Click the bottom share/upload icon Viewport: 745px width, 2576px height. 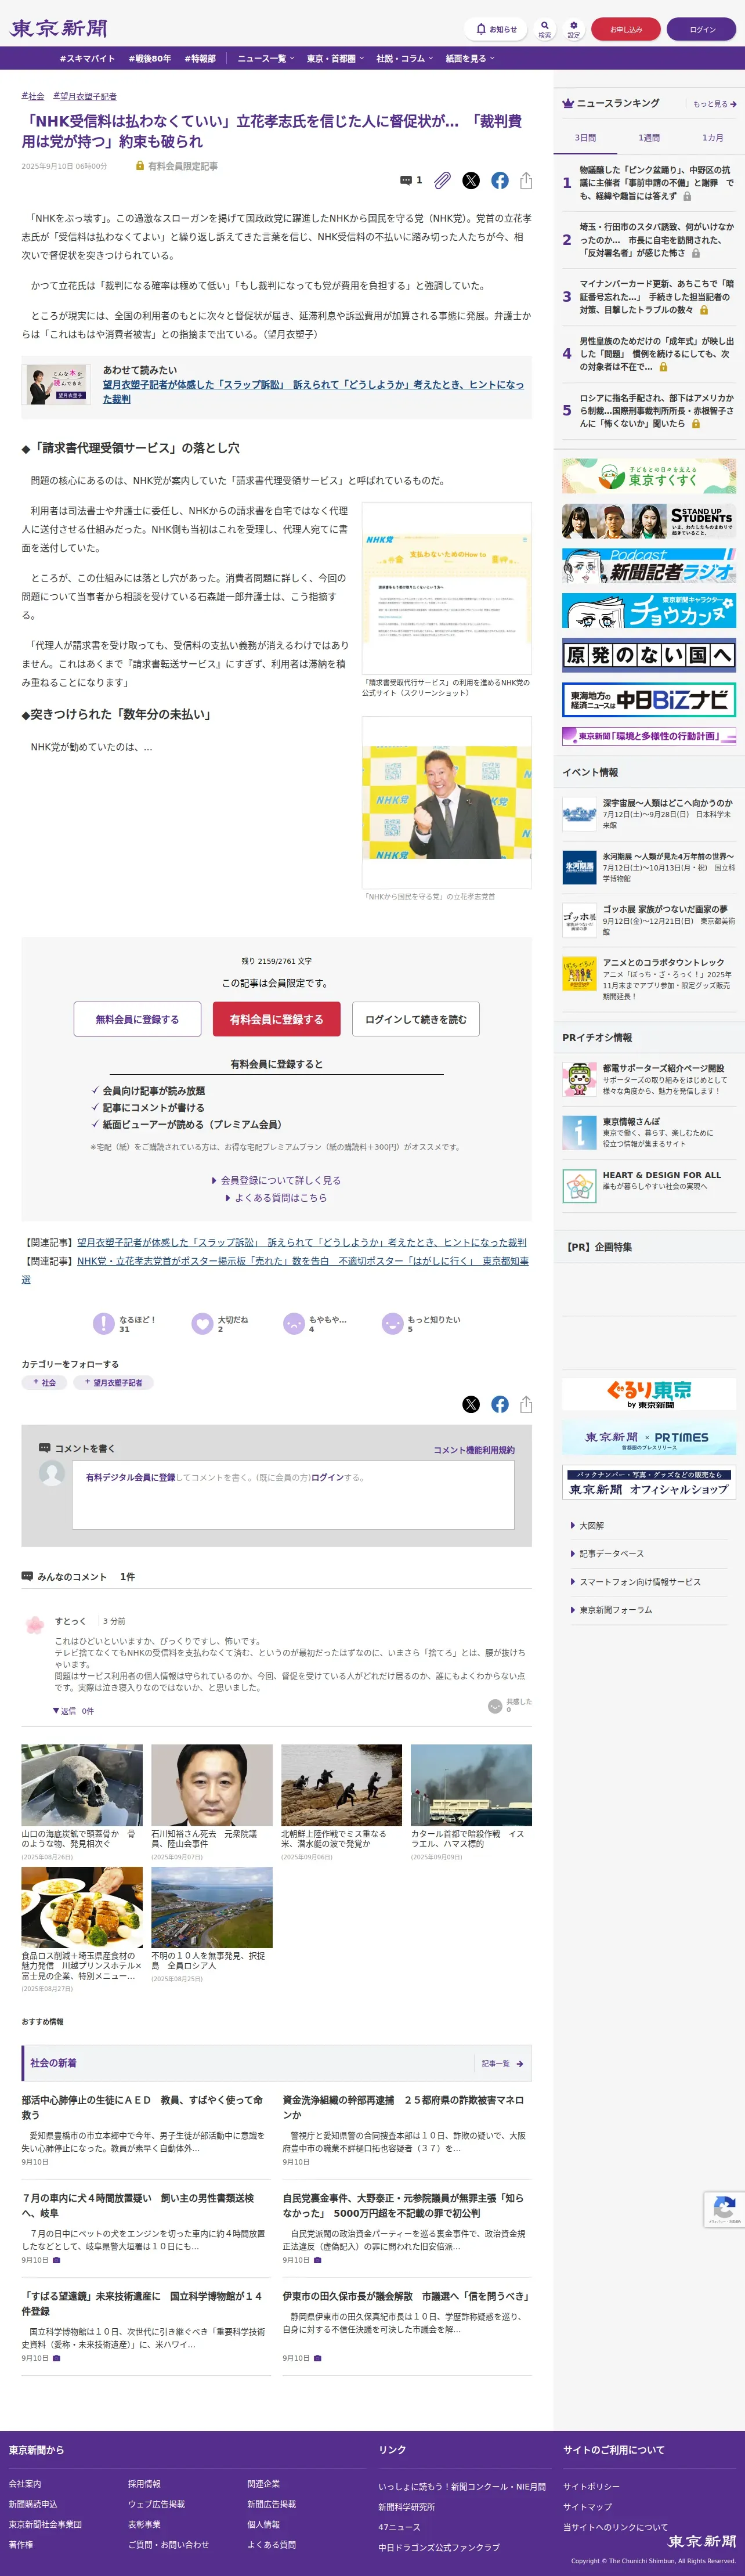pyautogui.click(x=526, y=1404)
